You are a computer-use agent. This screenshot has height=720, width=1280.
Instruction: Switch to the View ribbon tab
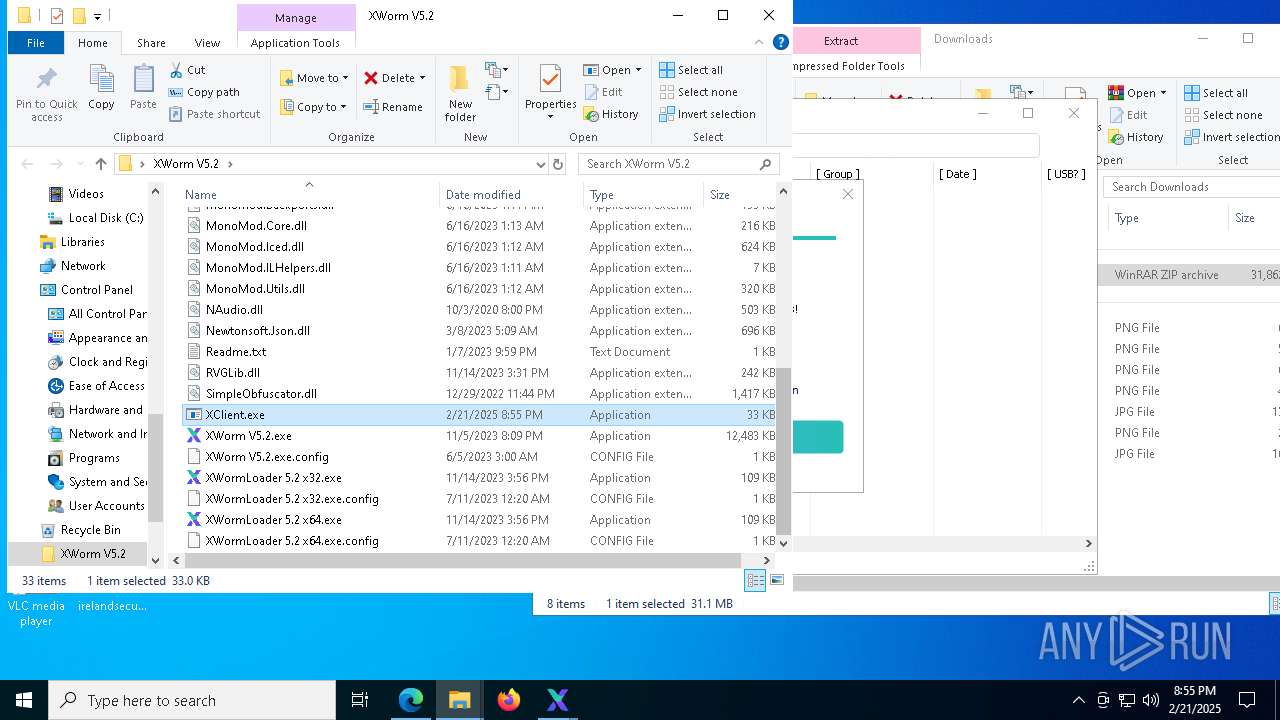[207, 43]
